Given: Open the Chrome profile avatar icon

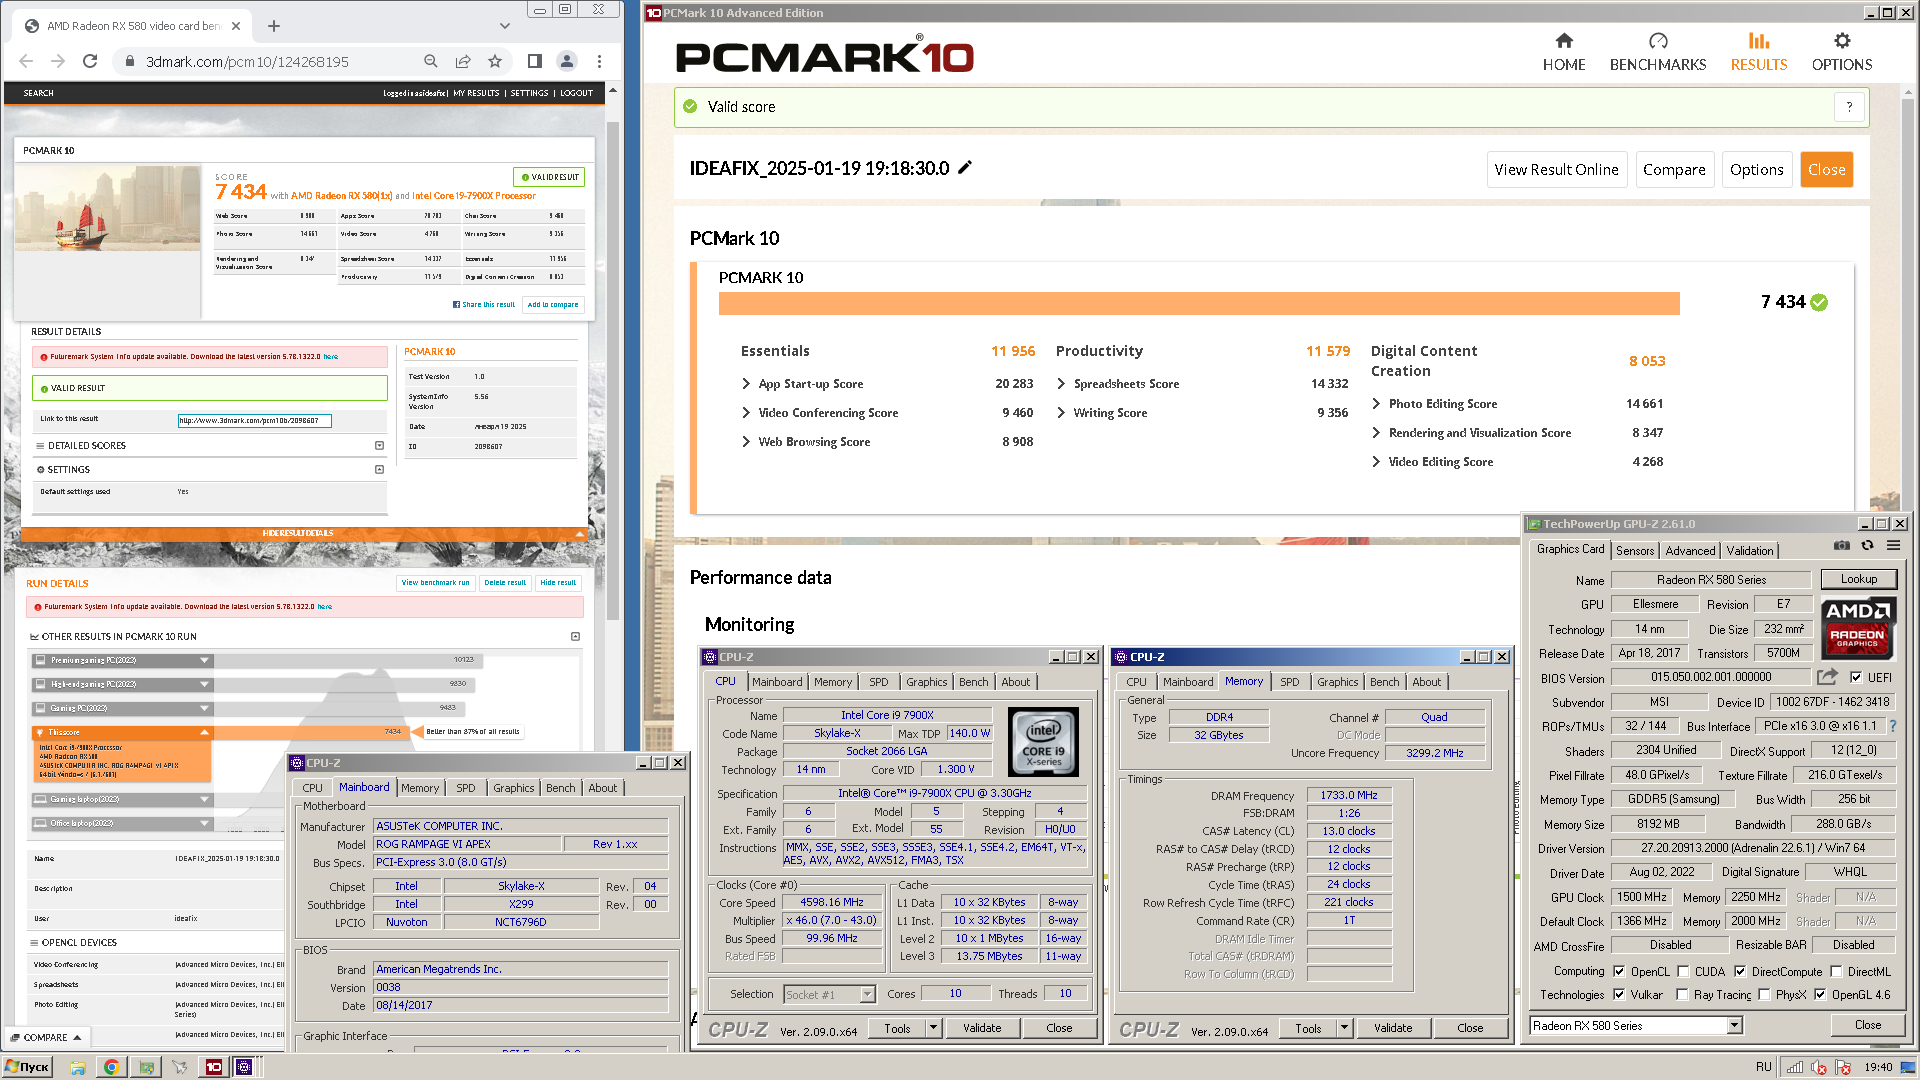Looking at the screenshot, I should click(567, 61).
